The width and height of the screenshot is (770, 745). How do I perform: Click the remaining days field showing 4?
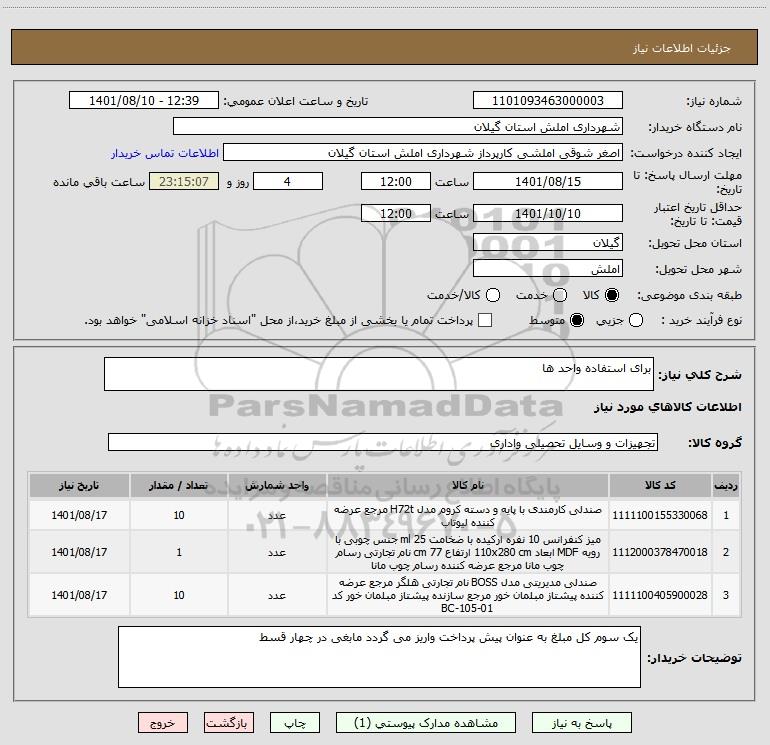tap(288, 181)
